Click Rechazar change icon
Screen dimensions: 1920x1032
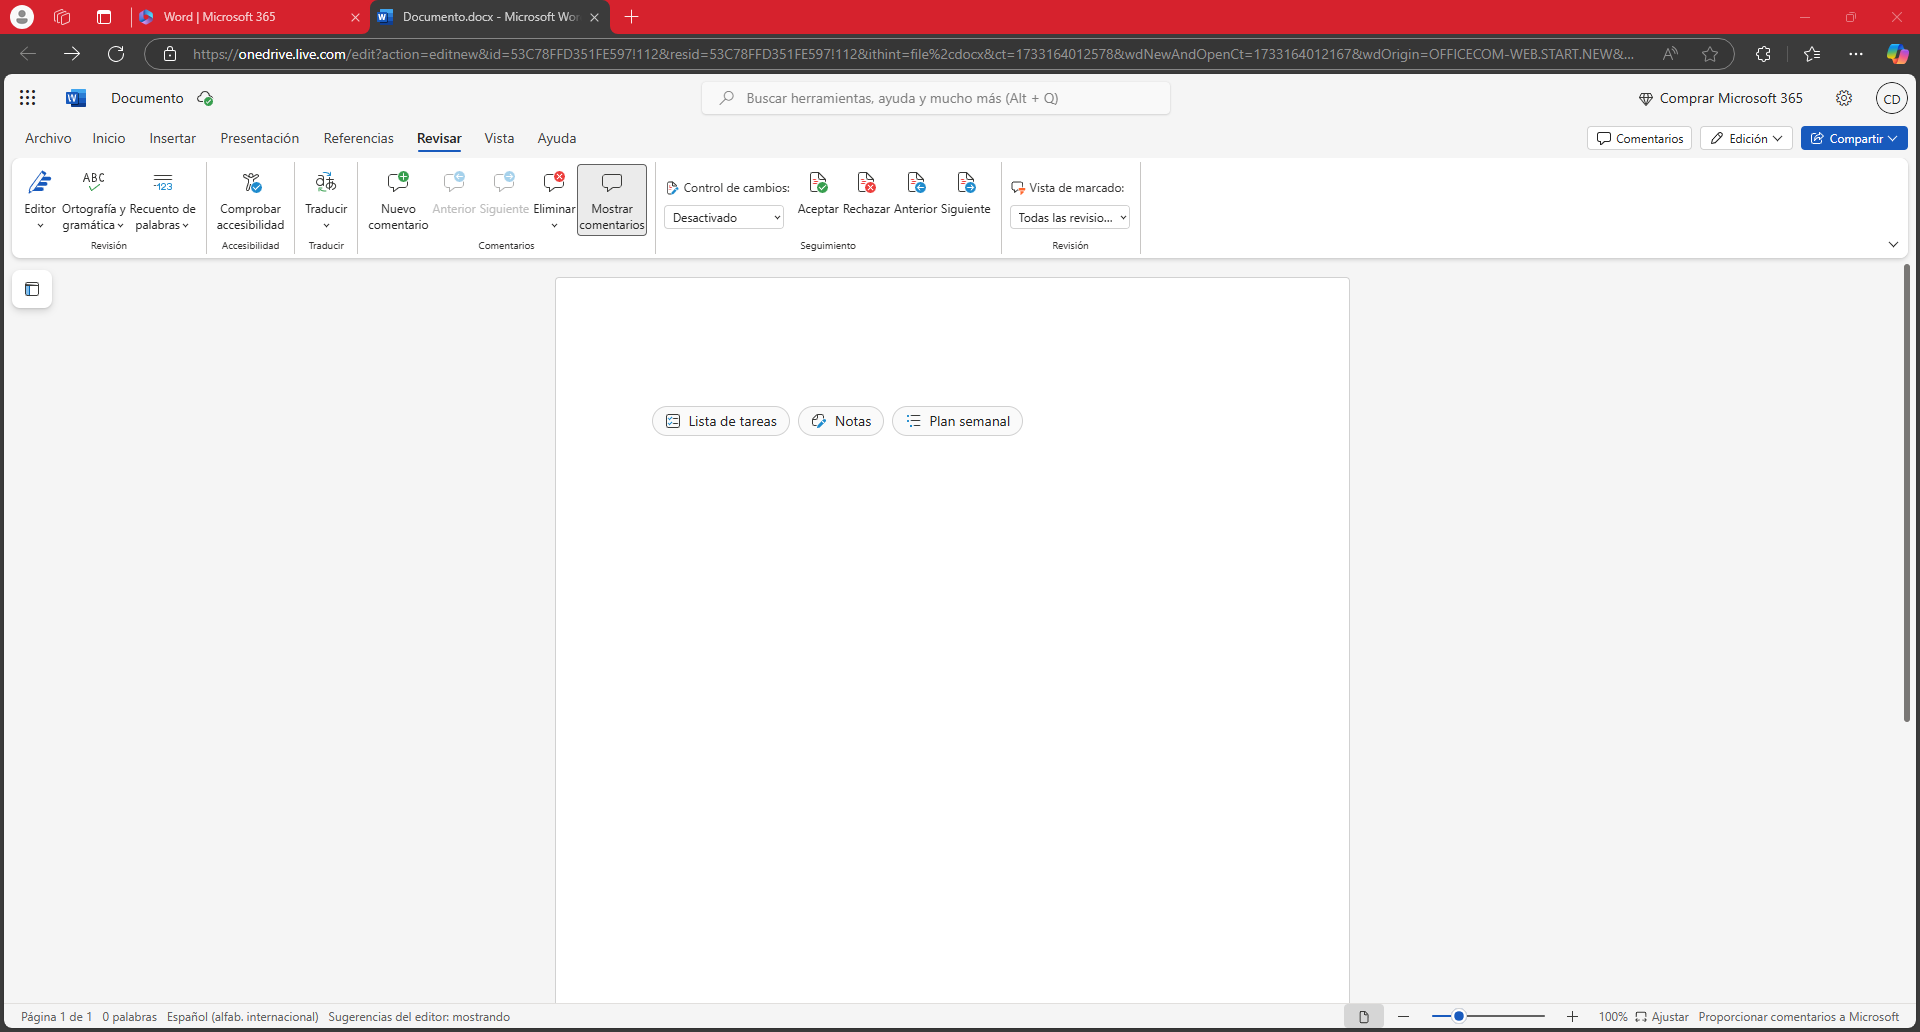(x=866, y=183)
